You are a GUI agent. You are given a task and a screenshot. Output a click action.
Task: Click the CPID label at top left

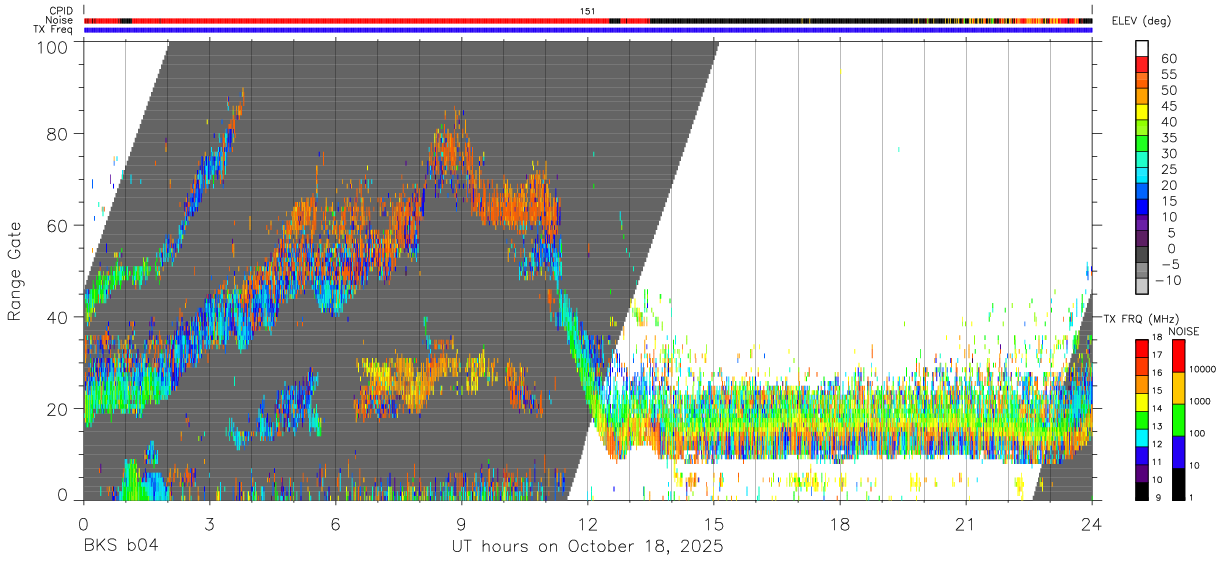tap(60, 11)
